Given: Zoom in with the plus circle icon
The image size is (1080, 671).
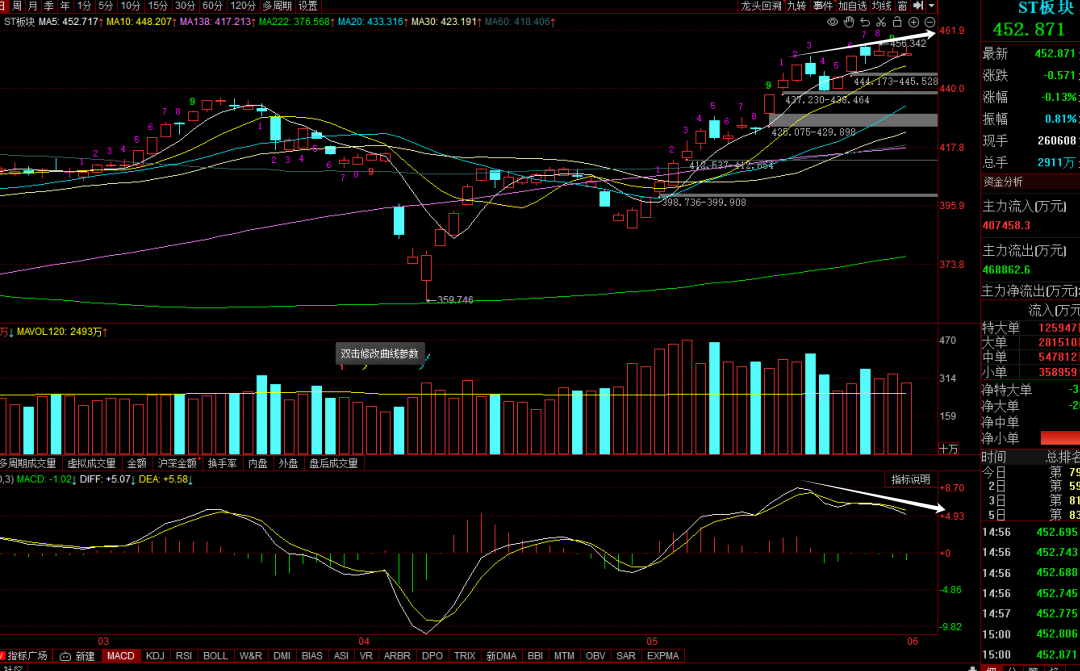Looking at the screenshot, I should click(913, 22).
